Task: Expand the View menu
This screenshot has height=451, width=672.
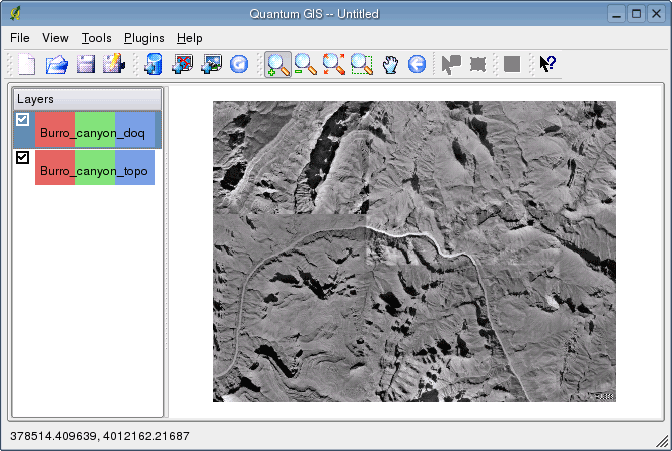Action: (56, 38)
